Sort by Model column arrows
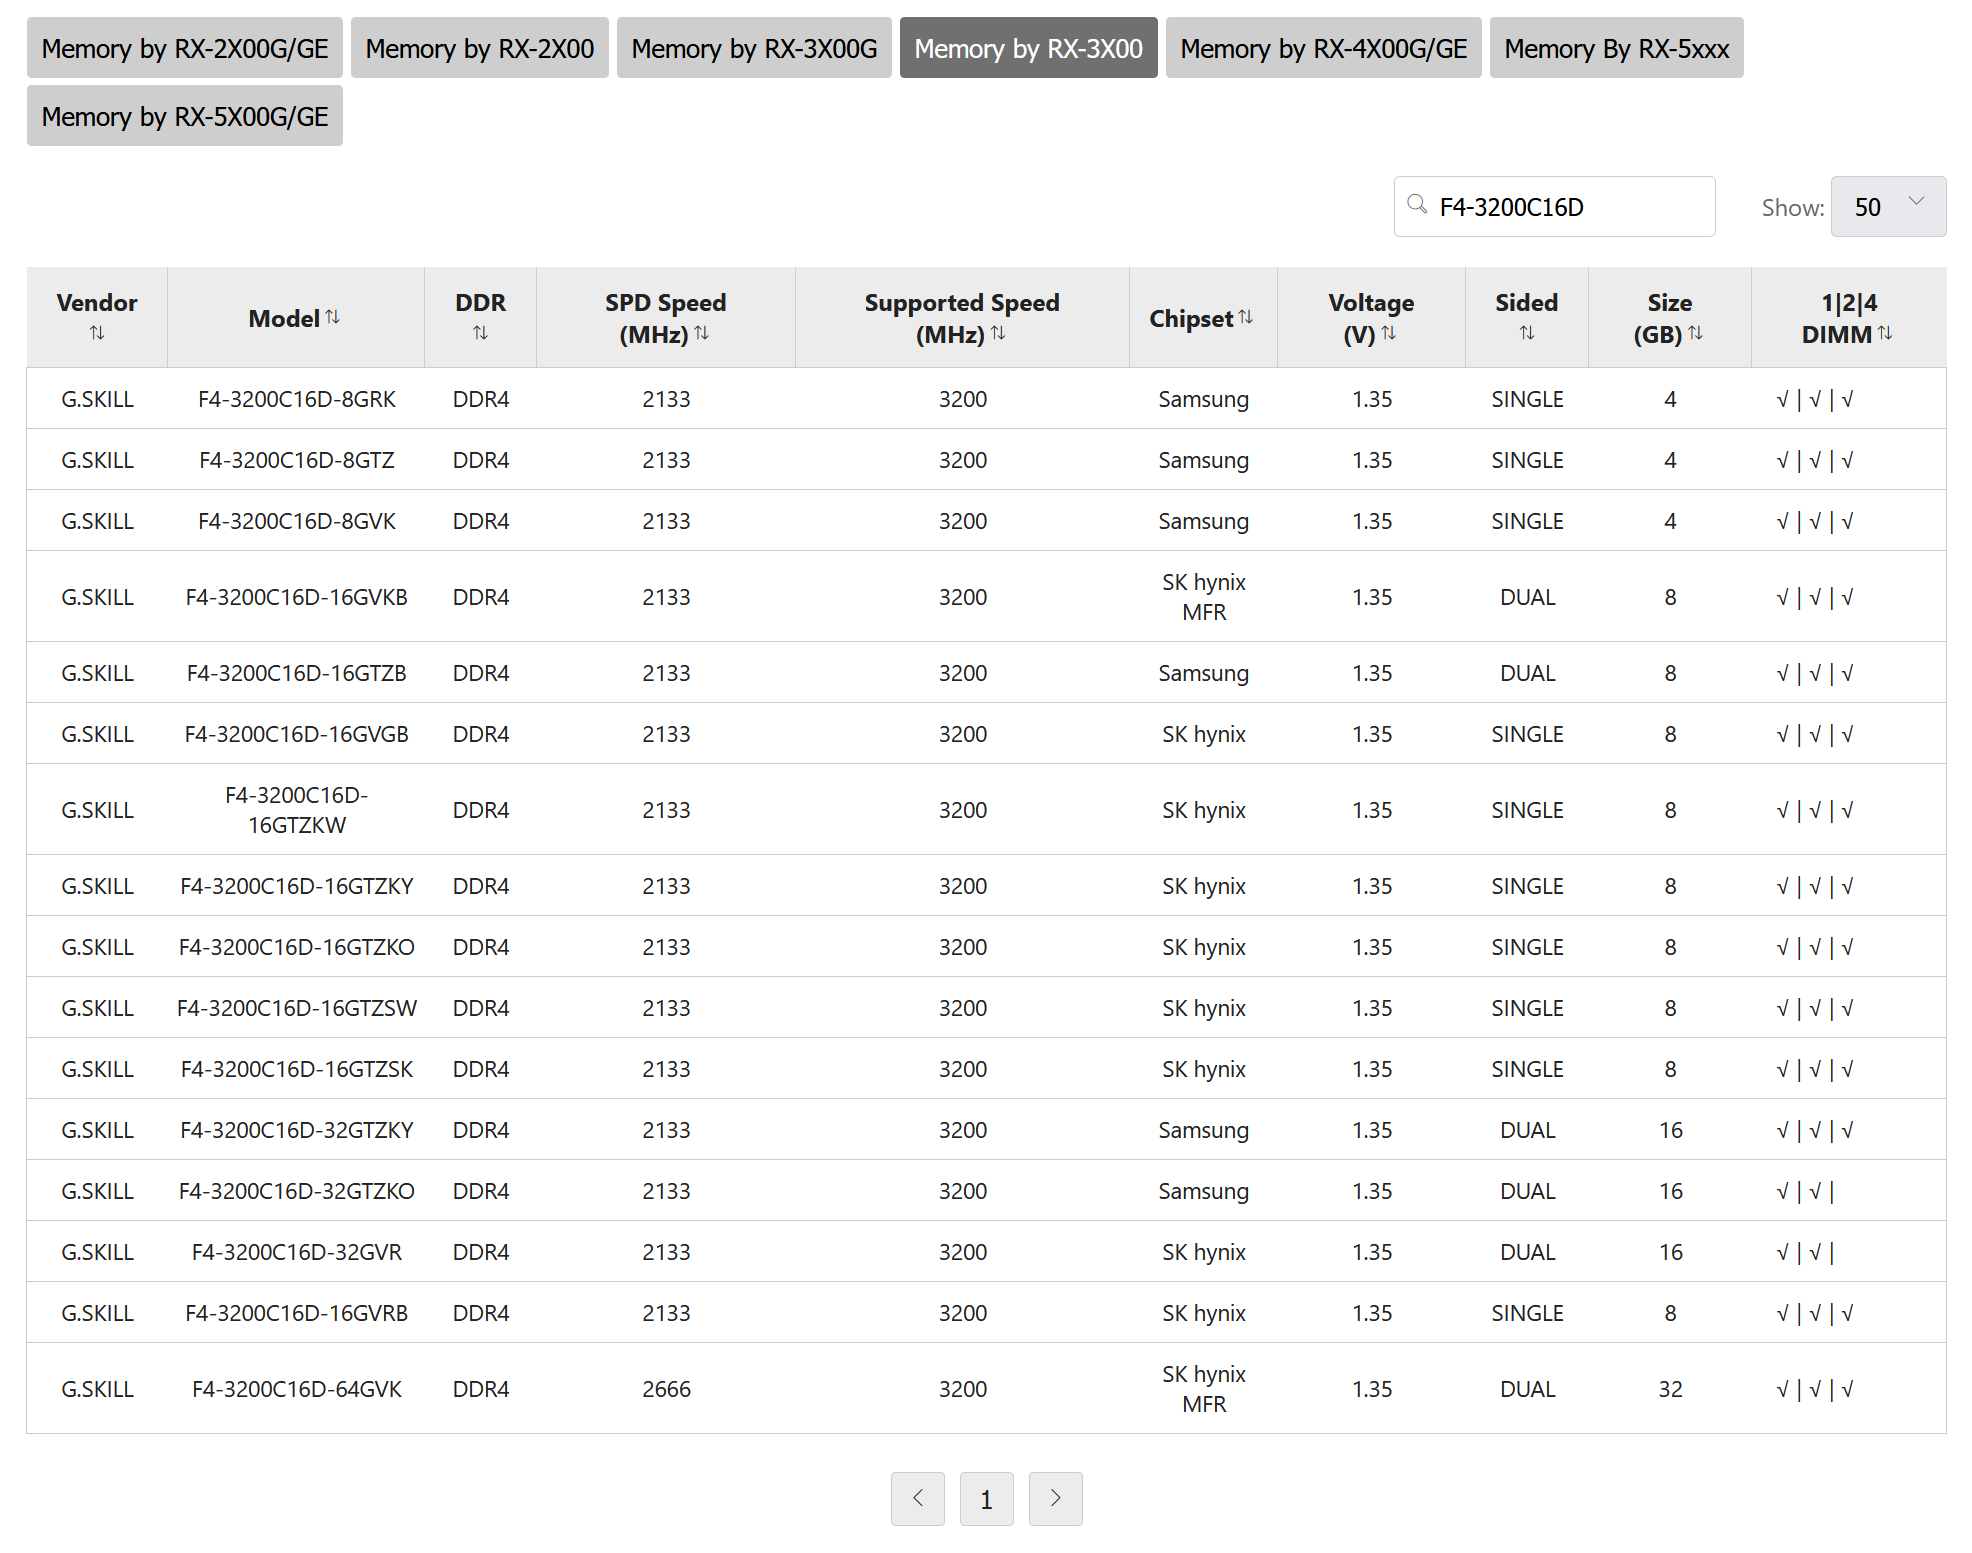The width and height of the screenshot is (1972, 1553). point(333,317)
